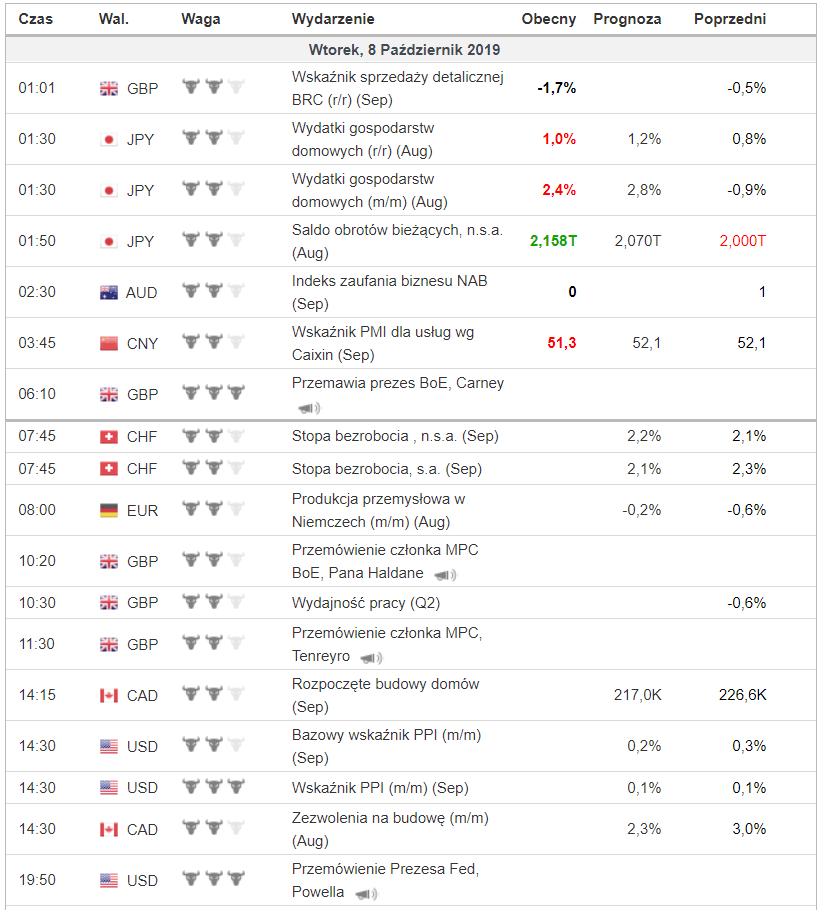Click Chinese flag beside CNY
The image size is (820, 910).
click(x=109, y=343)
